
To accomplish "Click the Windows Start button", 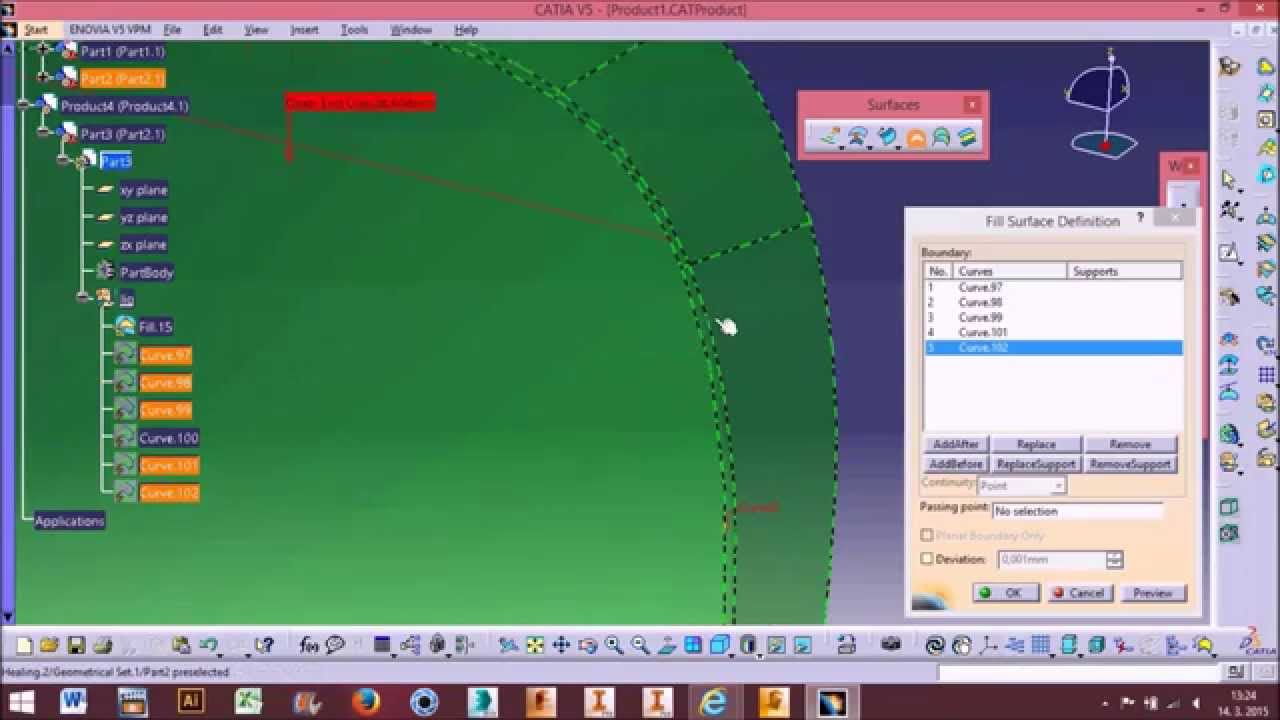I will [21, 702].
